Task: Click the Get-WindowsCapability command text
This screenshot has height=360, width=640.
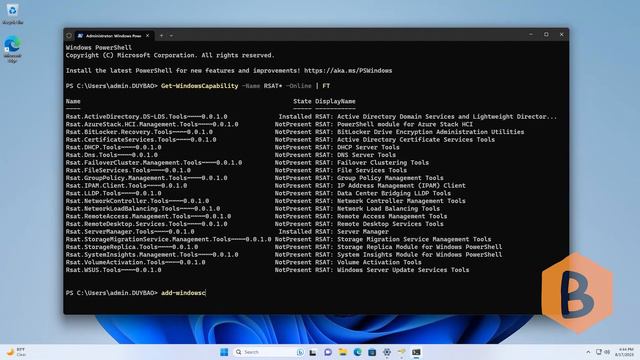Action: [200, 86]
